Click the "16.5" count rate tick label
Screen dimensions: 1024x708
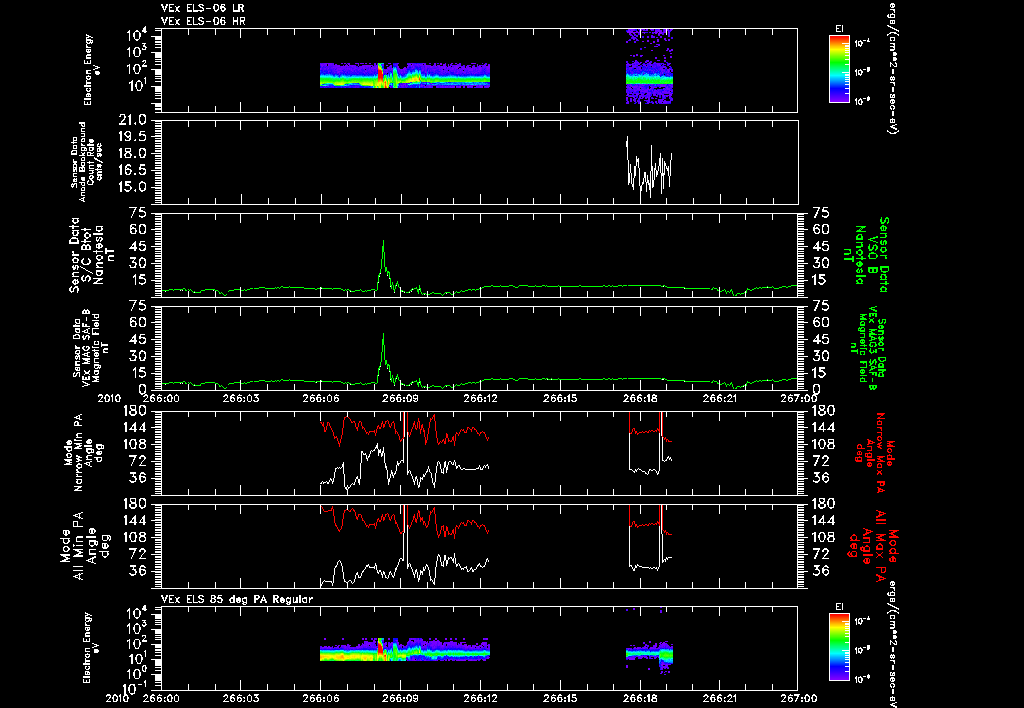click(x=133, y=170)
